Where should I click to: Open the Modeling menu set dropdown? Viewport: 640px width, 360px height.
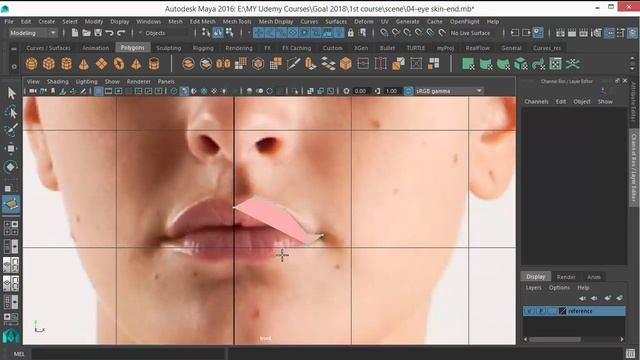tap(33, 33)
